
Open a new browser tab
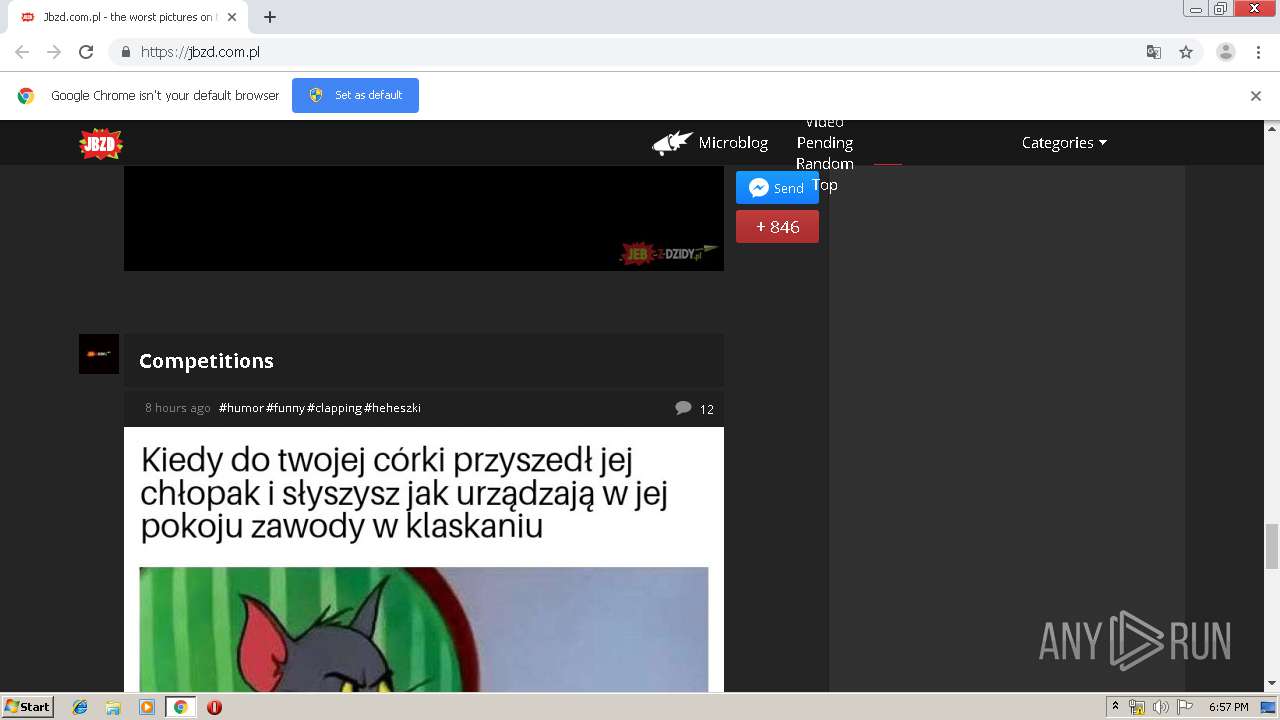(x=270, y=17)
